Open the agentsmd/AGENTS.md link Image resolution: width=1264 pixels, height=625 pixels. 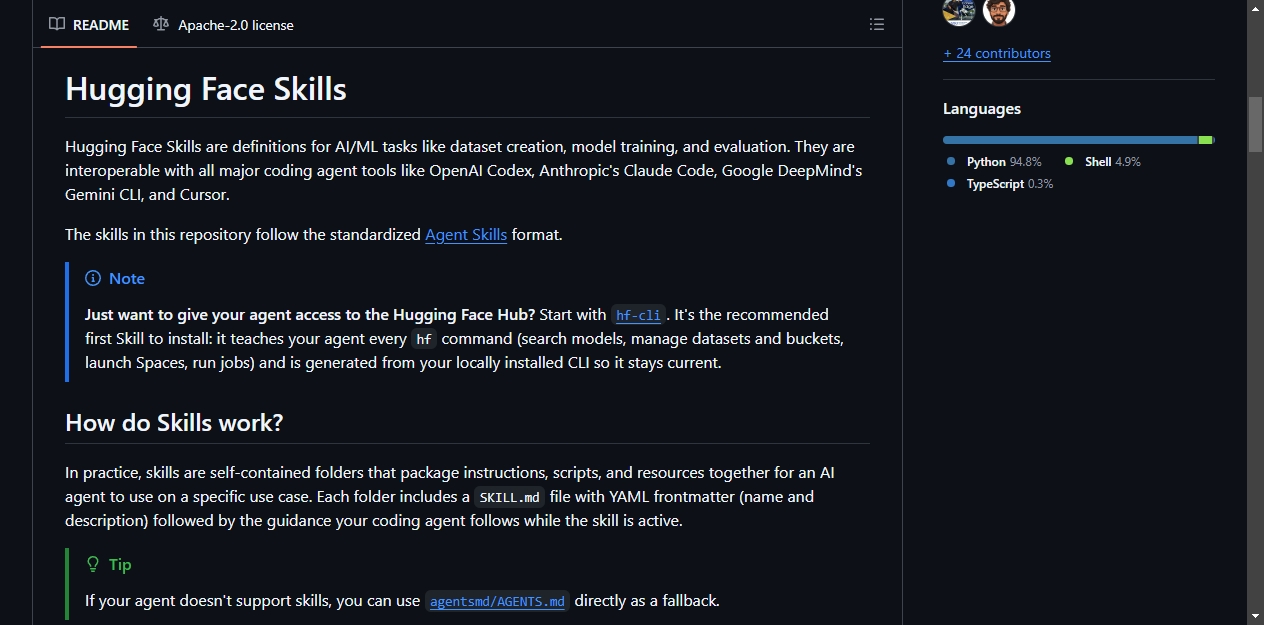pos(497,602)
